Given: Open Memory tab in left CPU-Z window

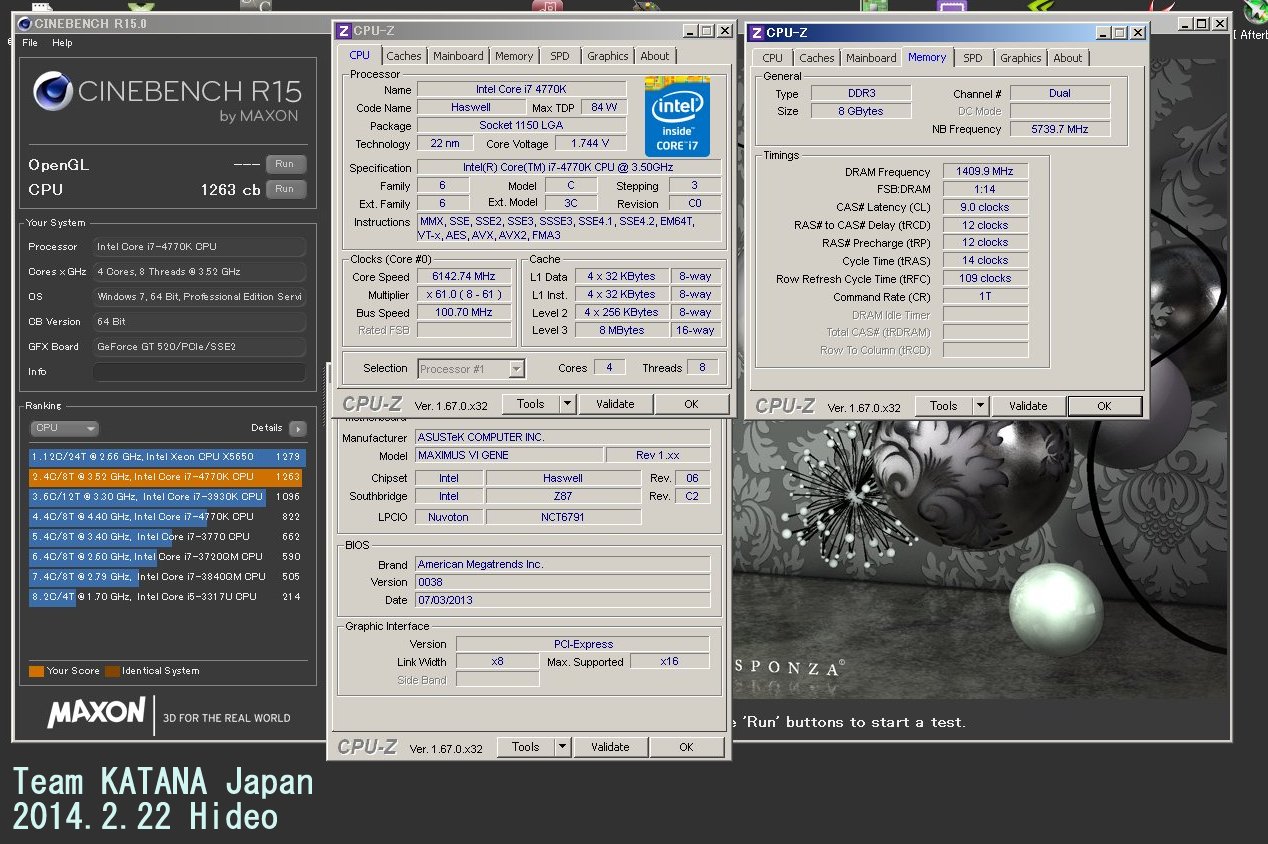Looking at the screenshot, I should 514,57.
